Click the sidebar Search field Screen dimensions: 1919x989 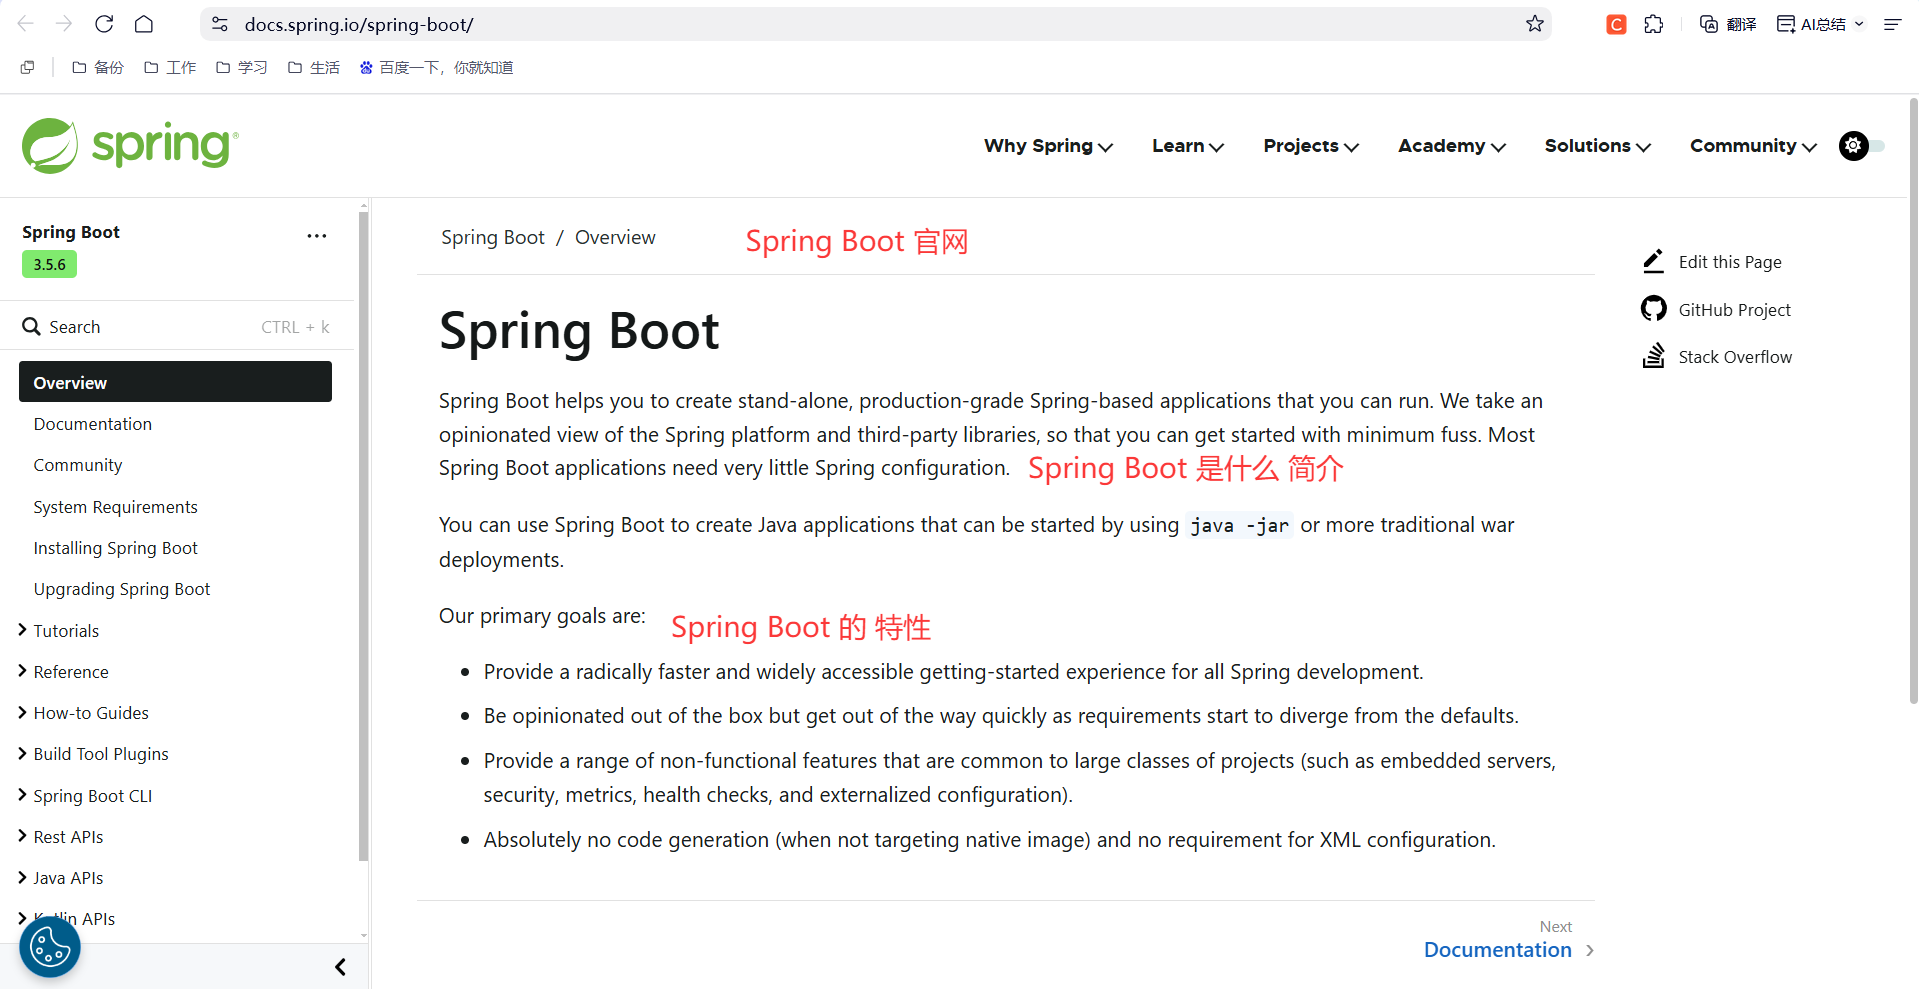[x=177, y=327]
